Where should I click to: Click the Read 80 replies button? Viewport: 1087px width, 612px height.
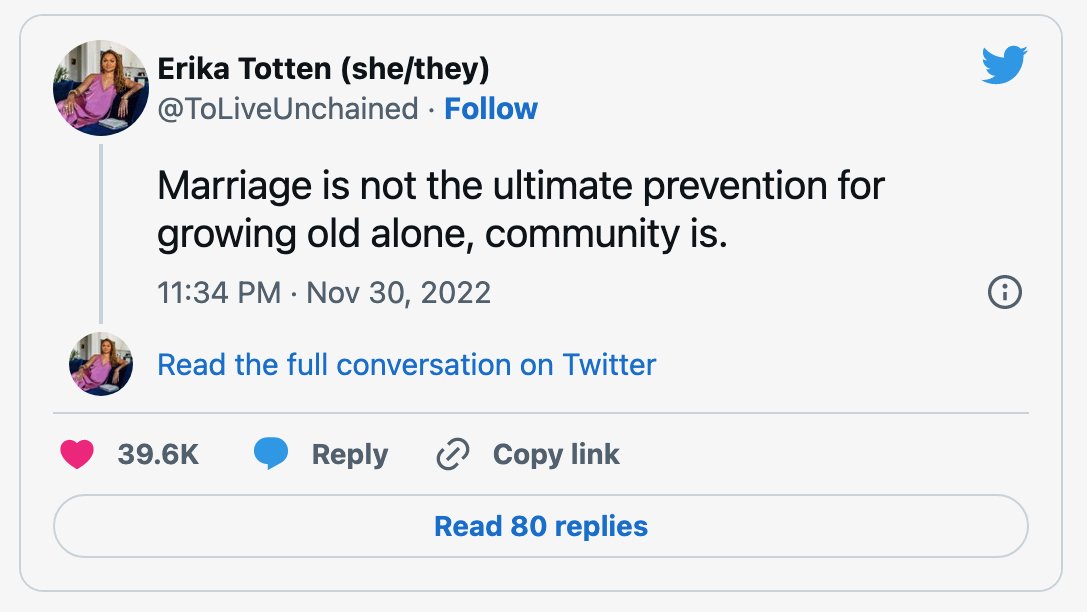click(x=541, y=526)
